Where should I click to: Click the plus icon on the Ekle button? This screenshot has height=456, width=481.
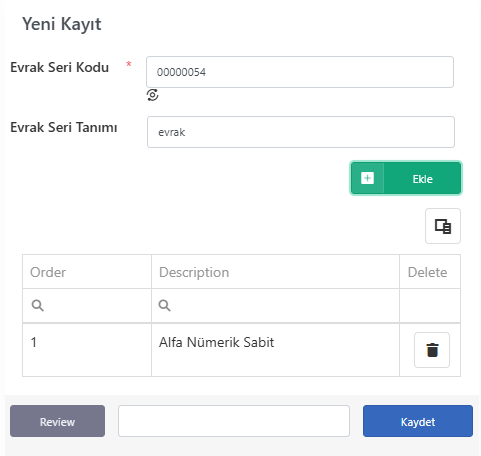pos(367,178)
